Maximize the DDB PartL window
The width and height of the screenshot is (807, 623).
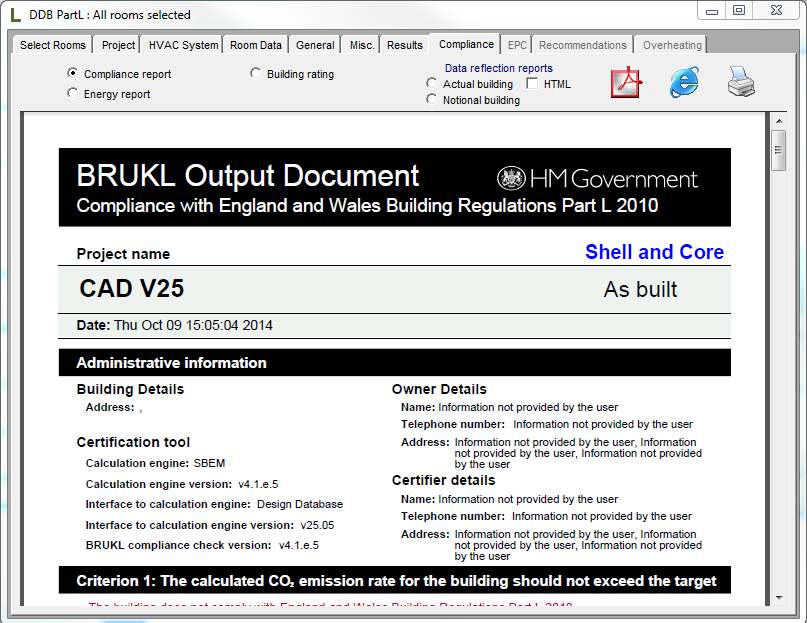point(739,11)
